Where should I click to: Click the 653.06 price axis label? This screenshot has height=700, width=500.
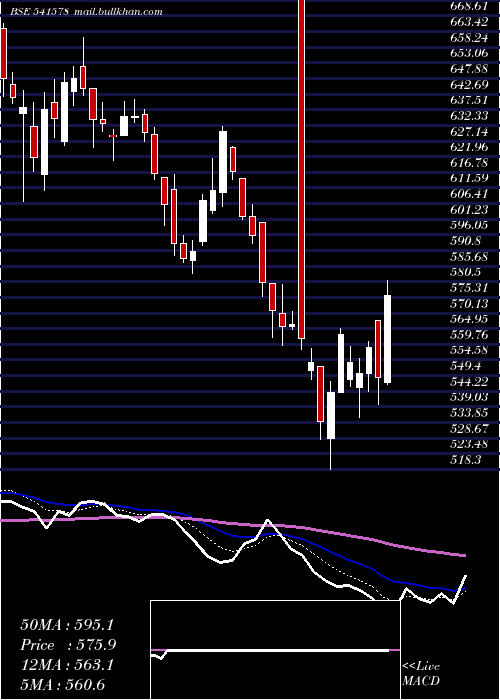point(470,53)
